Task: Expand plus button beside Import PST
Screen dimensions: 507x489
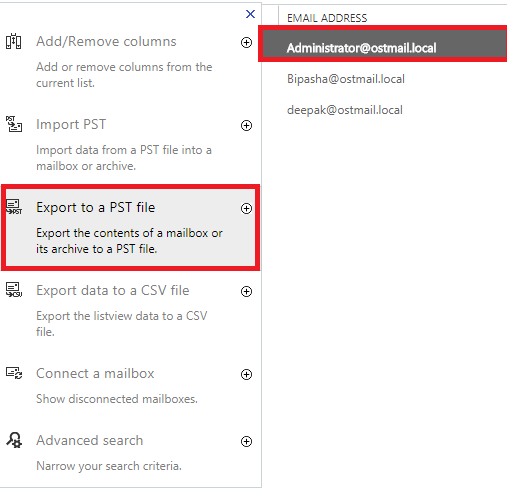Action: pos(246,125)
